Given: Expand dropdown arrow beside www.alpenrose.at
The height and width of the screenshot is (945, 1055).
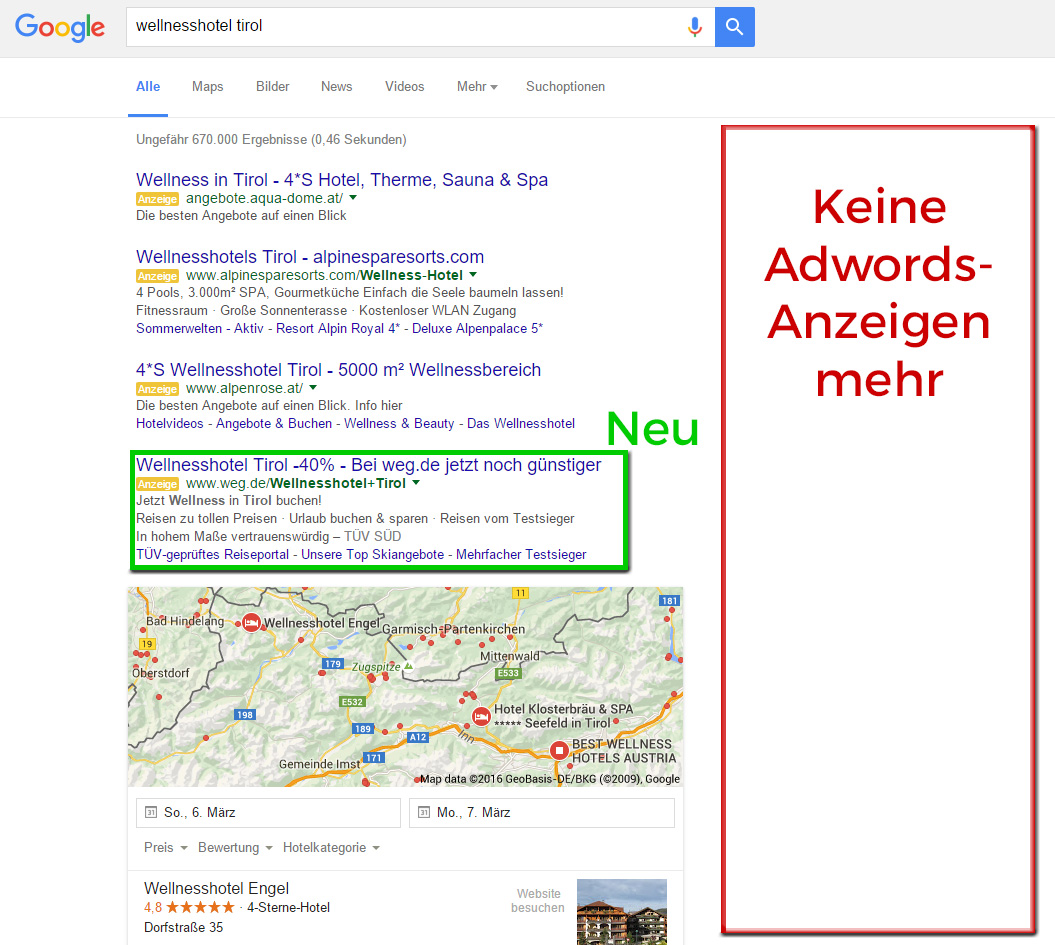Looking at the screenshot, I should (313, 387).
